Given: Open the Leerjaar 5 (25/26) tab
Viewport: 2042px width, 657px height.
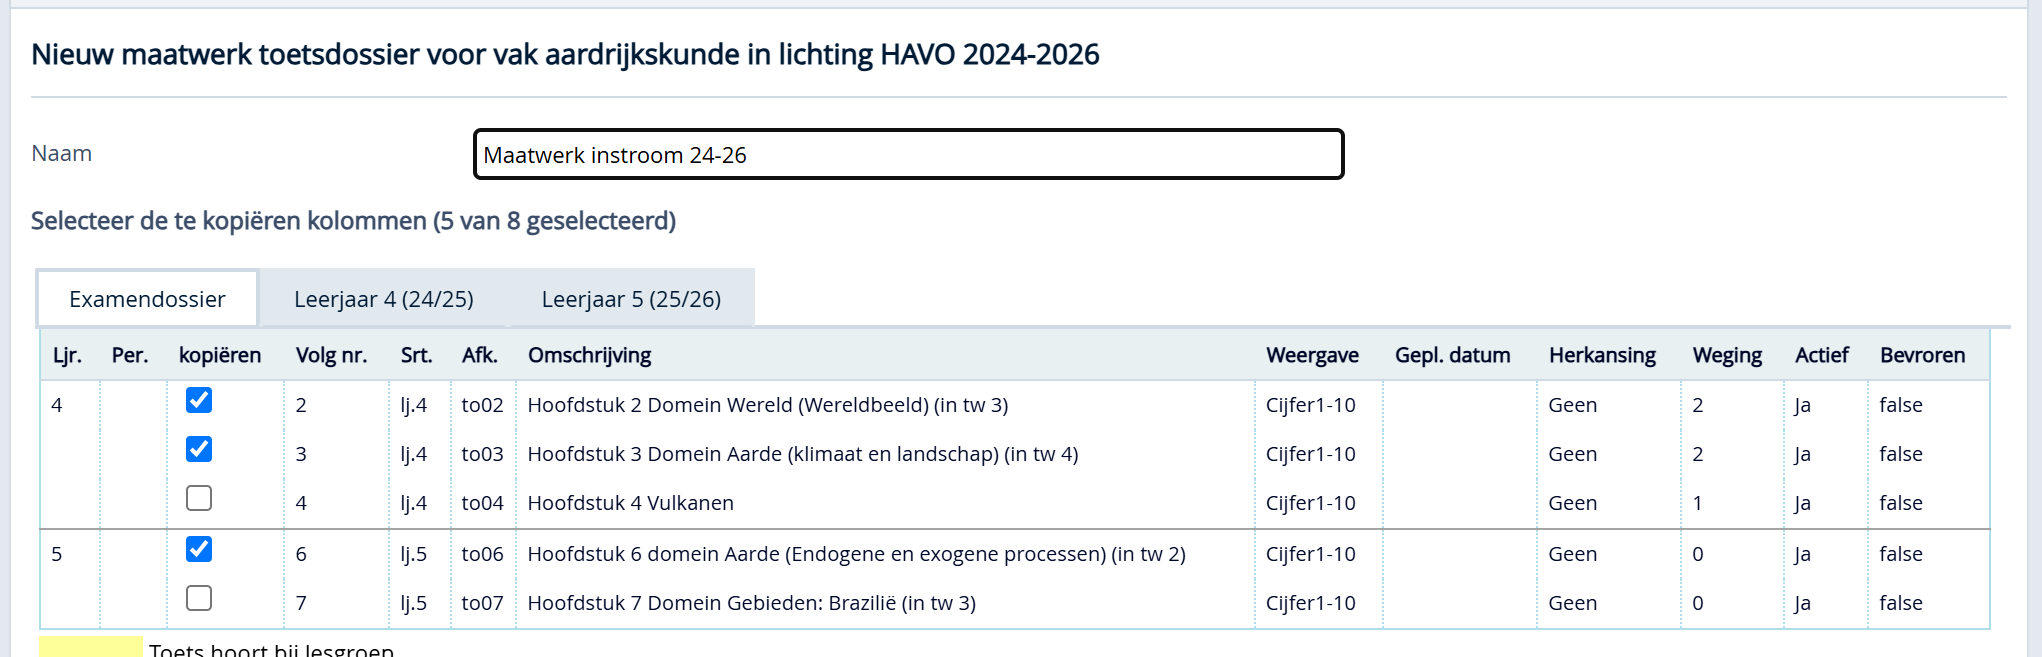Looking at the screenshot, I should tap(631, 299).
